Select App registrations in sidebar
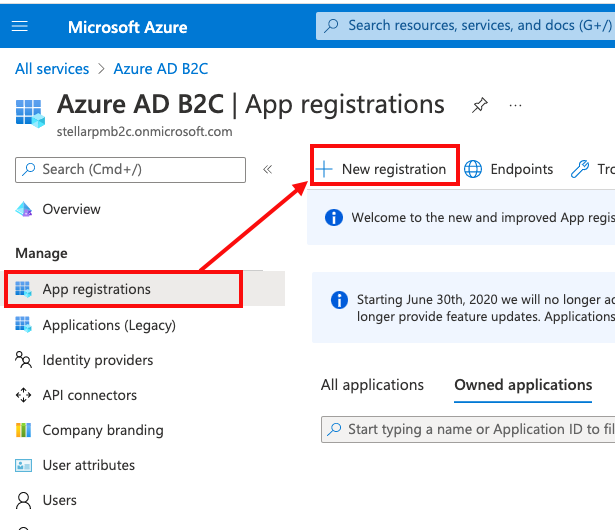The width and height of the screenshot is (615, 530). [x=96, y=289]
